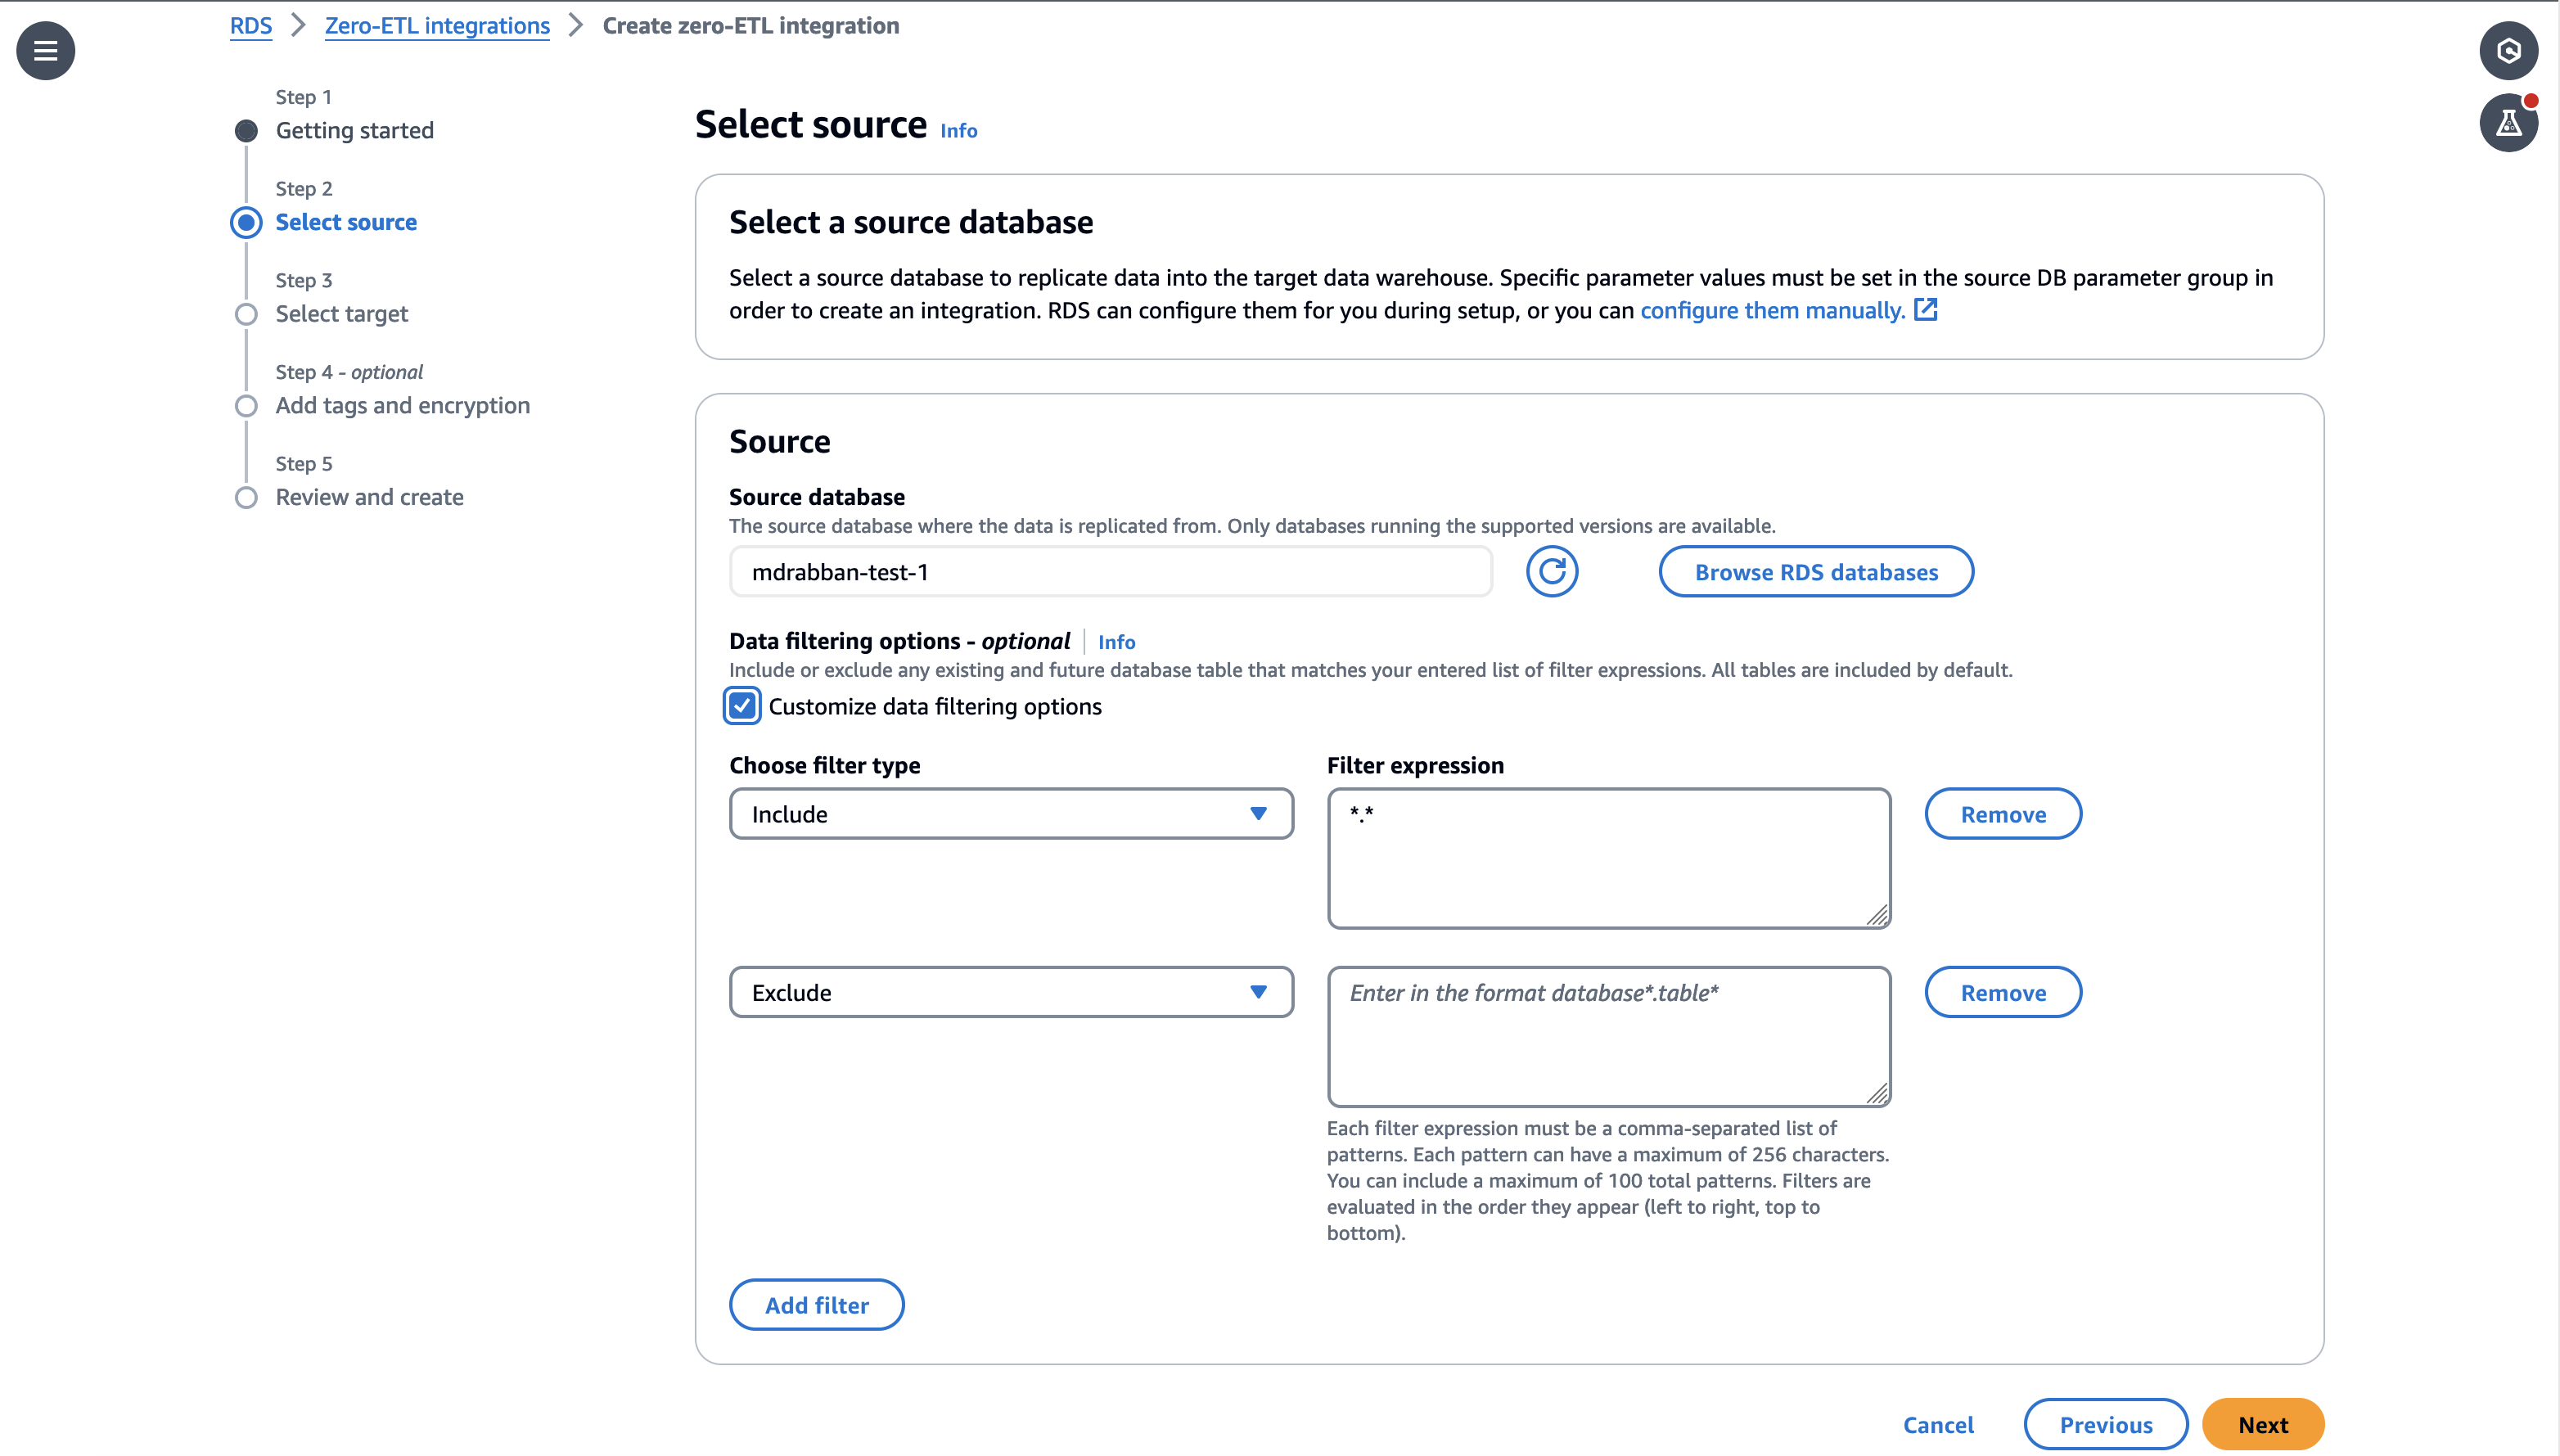2560x1456 pixels.
Task: Click the Browse RDS databases button
Action: (x=1816, y=571)
